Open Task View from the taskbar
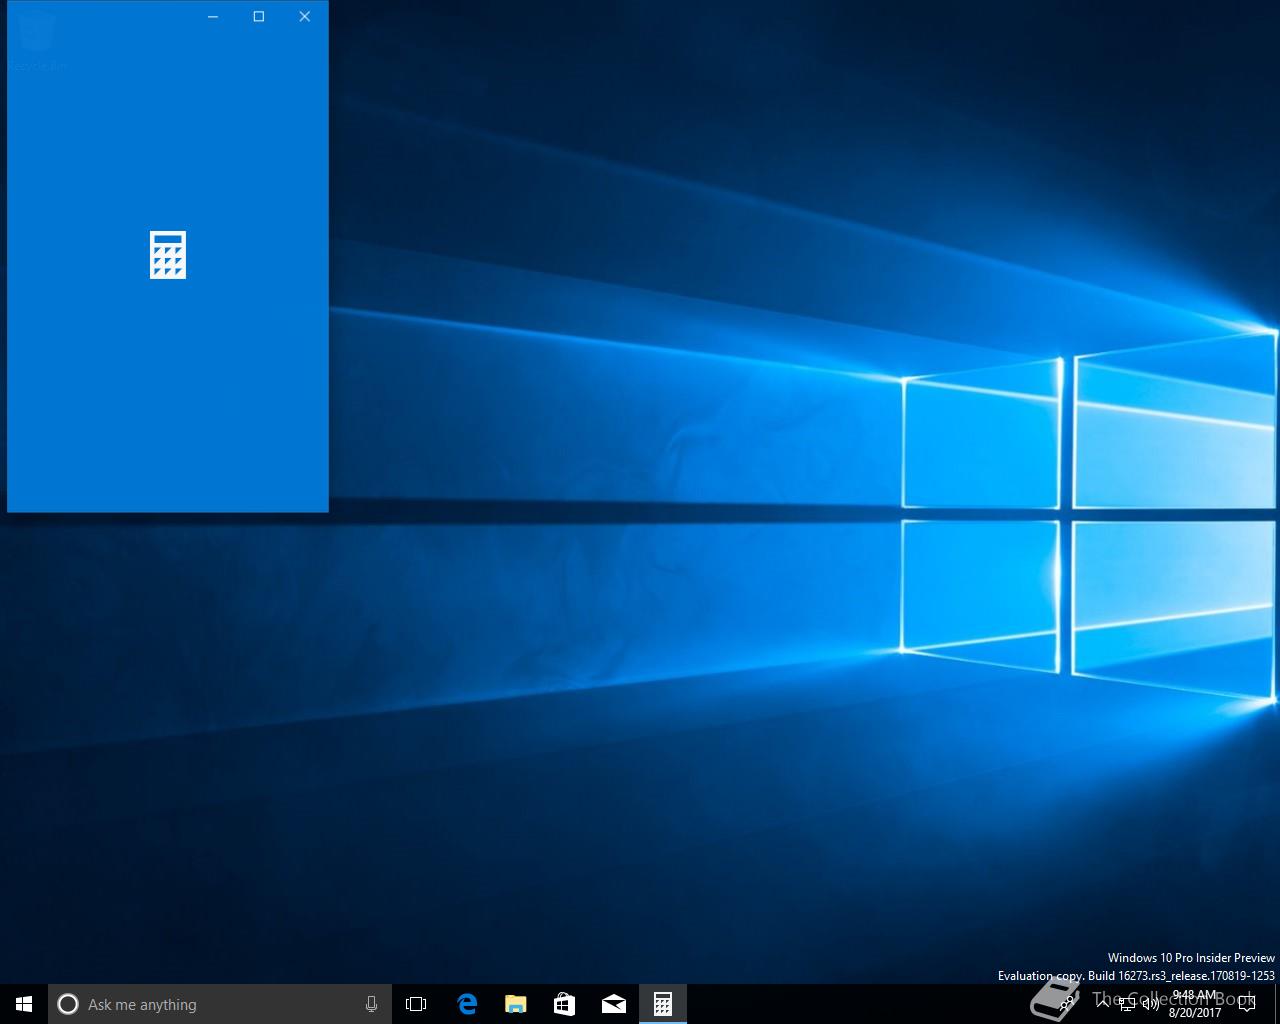Image resolution: width=1280 pixels, height=1024 pixels. [416, 1004]
